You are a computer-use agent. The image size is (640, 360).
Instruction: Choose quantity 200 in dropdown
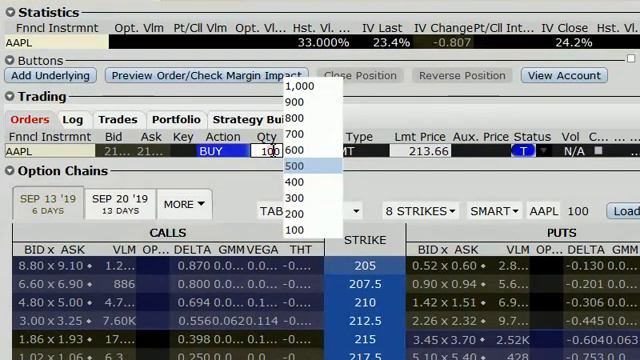(x=313, y=214)
